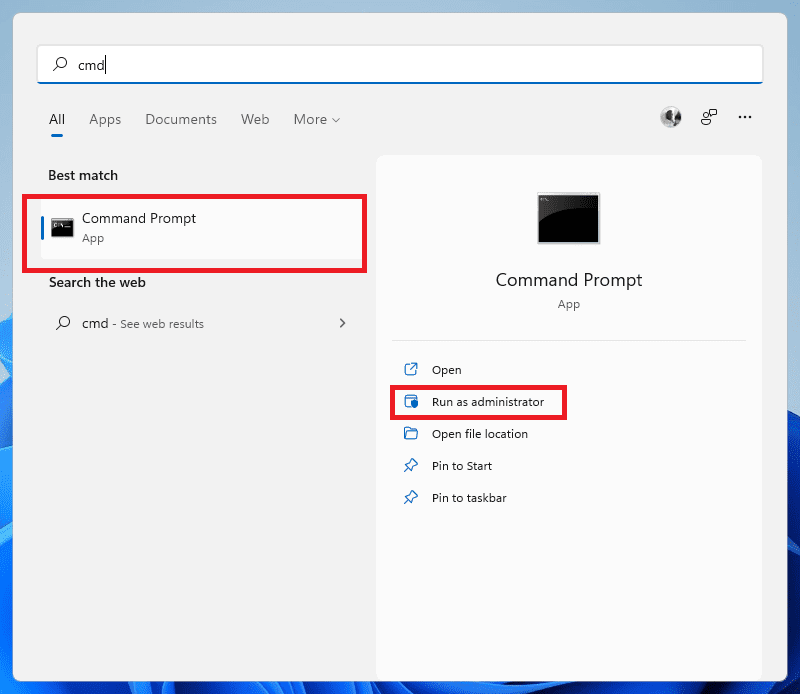
Task: Click Open for Command Prompt
Action: [x=446, y=370]
